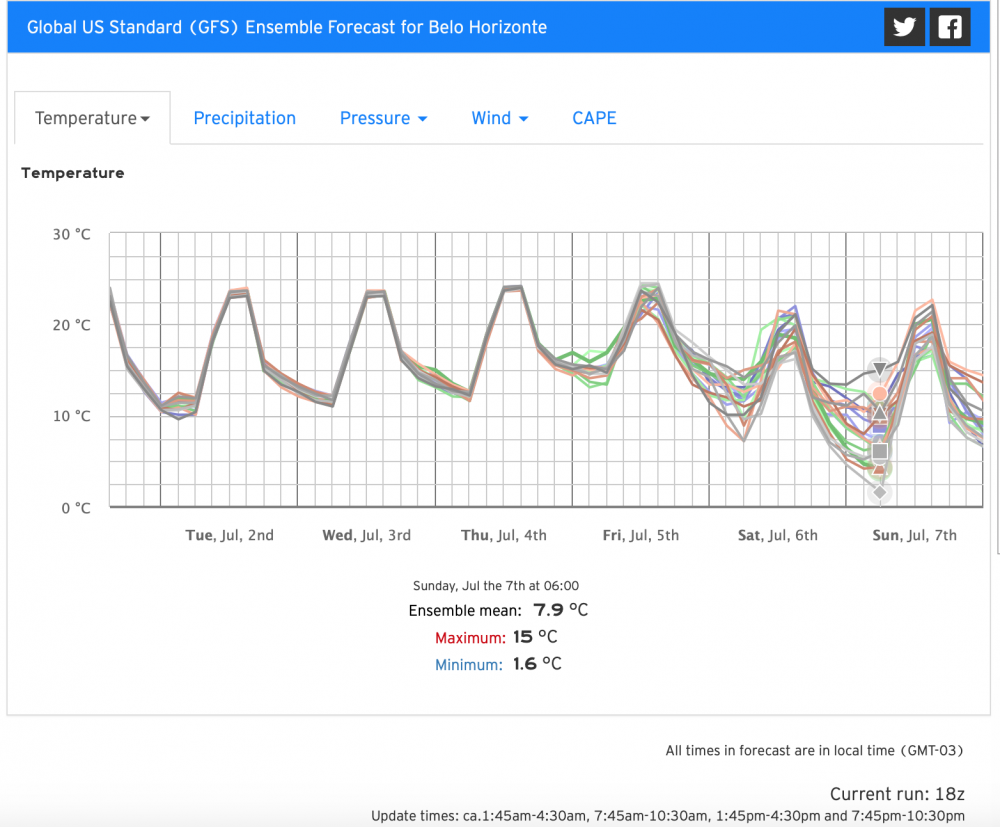Share forecast via Twitter icon
Screen dimensions: 1000x827
904,27
